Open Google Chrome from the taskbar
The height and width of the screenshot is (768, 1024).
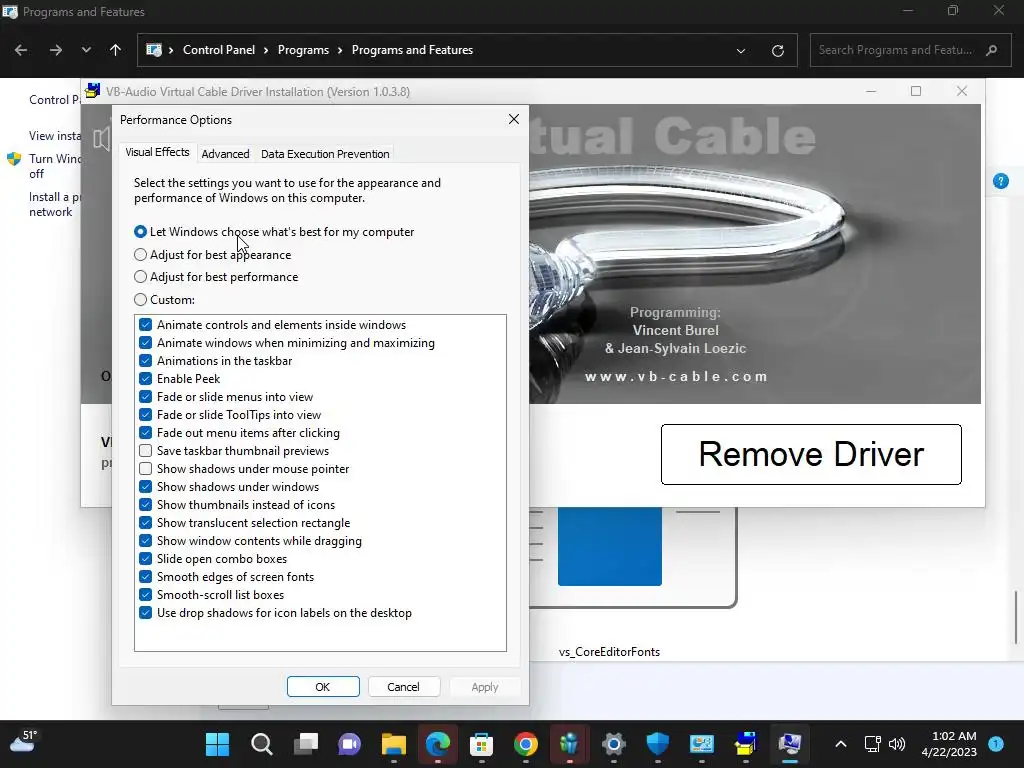tap(526, 744)
